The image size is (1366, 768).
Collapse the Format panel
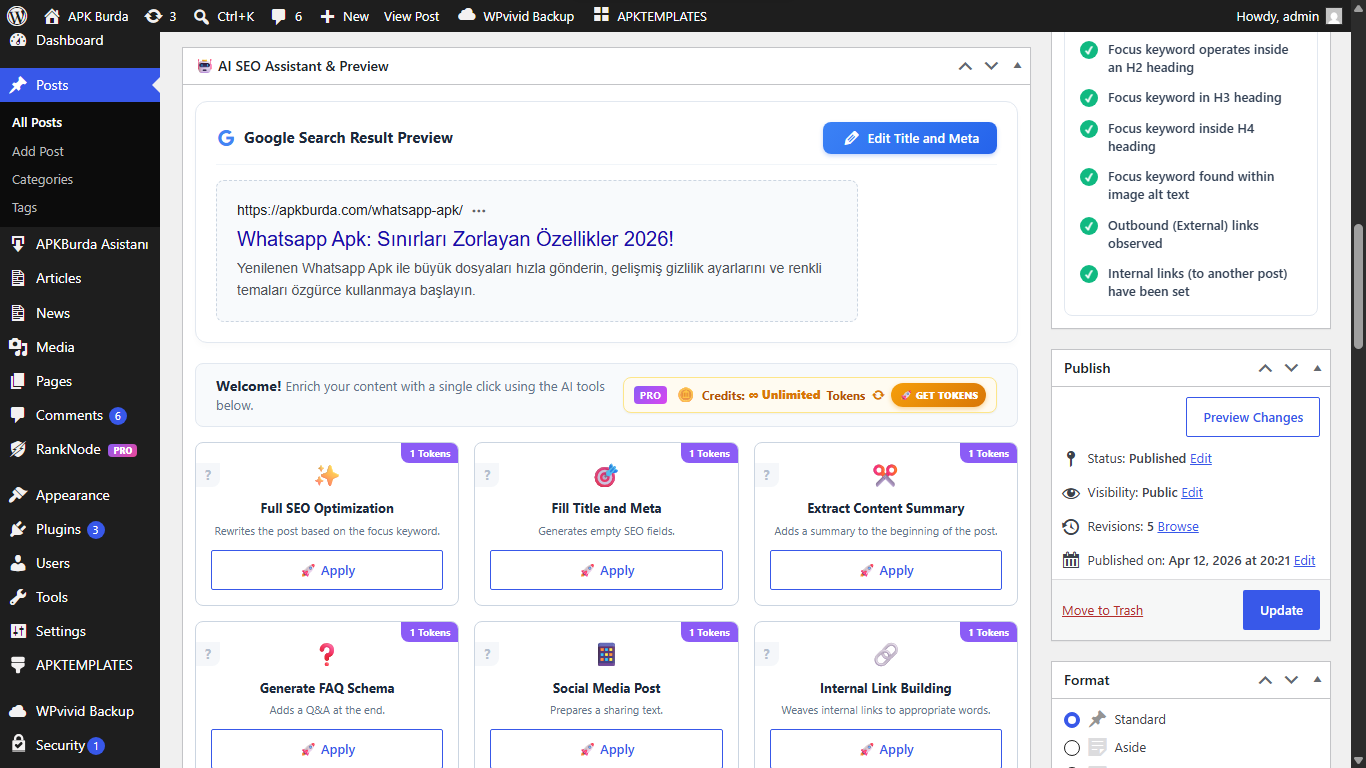coord(1317,680)
